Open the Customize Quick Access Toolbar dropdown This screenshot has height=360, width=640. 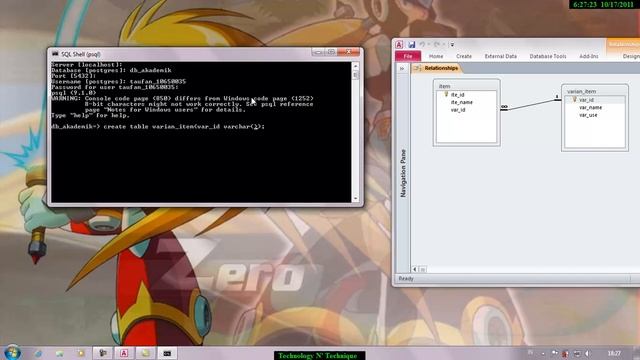(x=452, y=44)
